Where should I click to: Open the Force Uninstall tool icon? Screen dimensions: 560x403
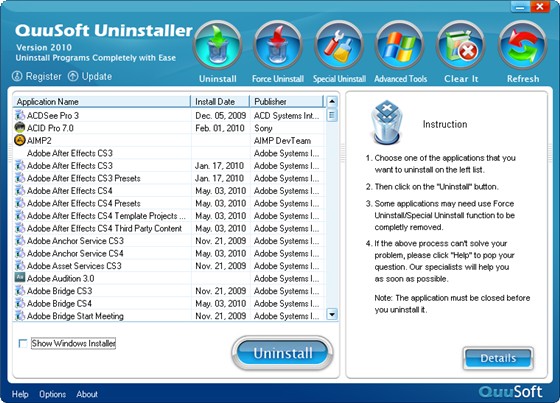[278, 45]
